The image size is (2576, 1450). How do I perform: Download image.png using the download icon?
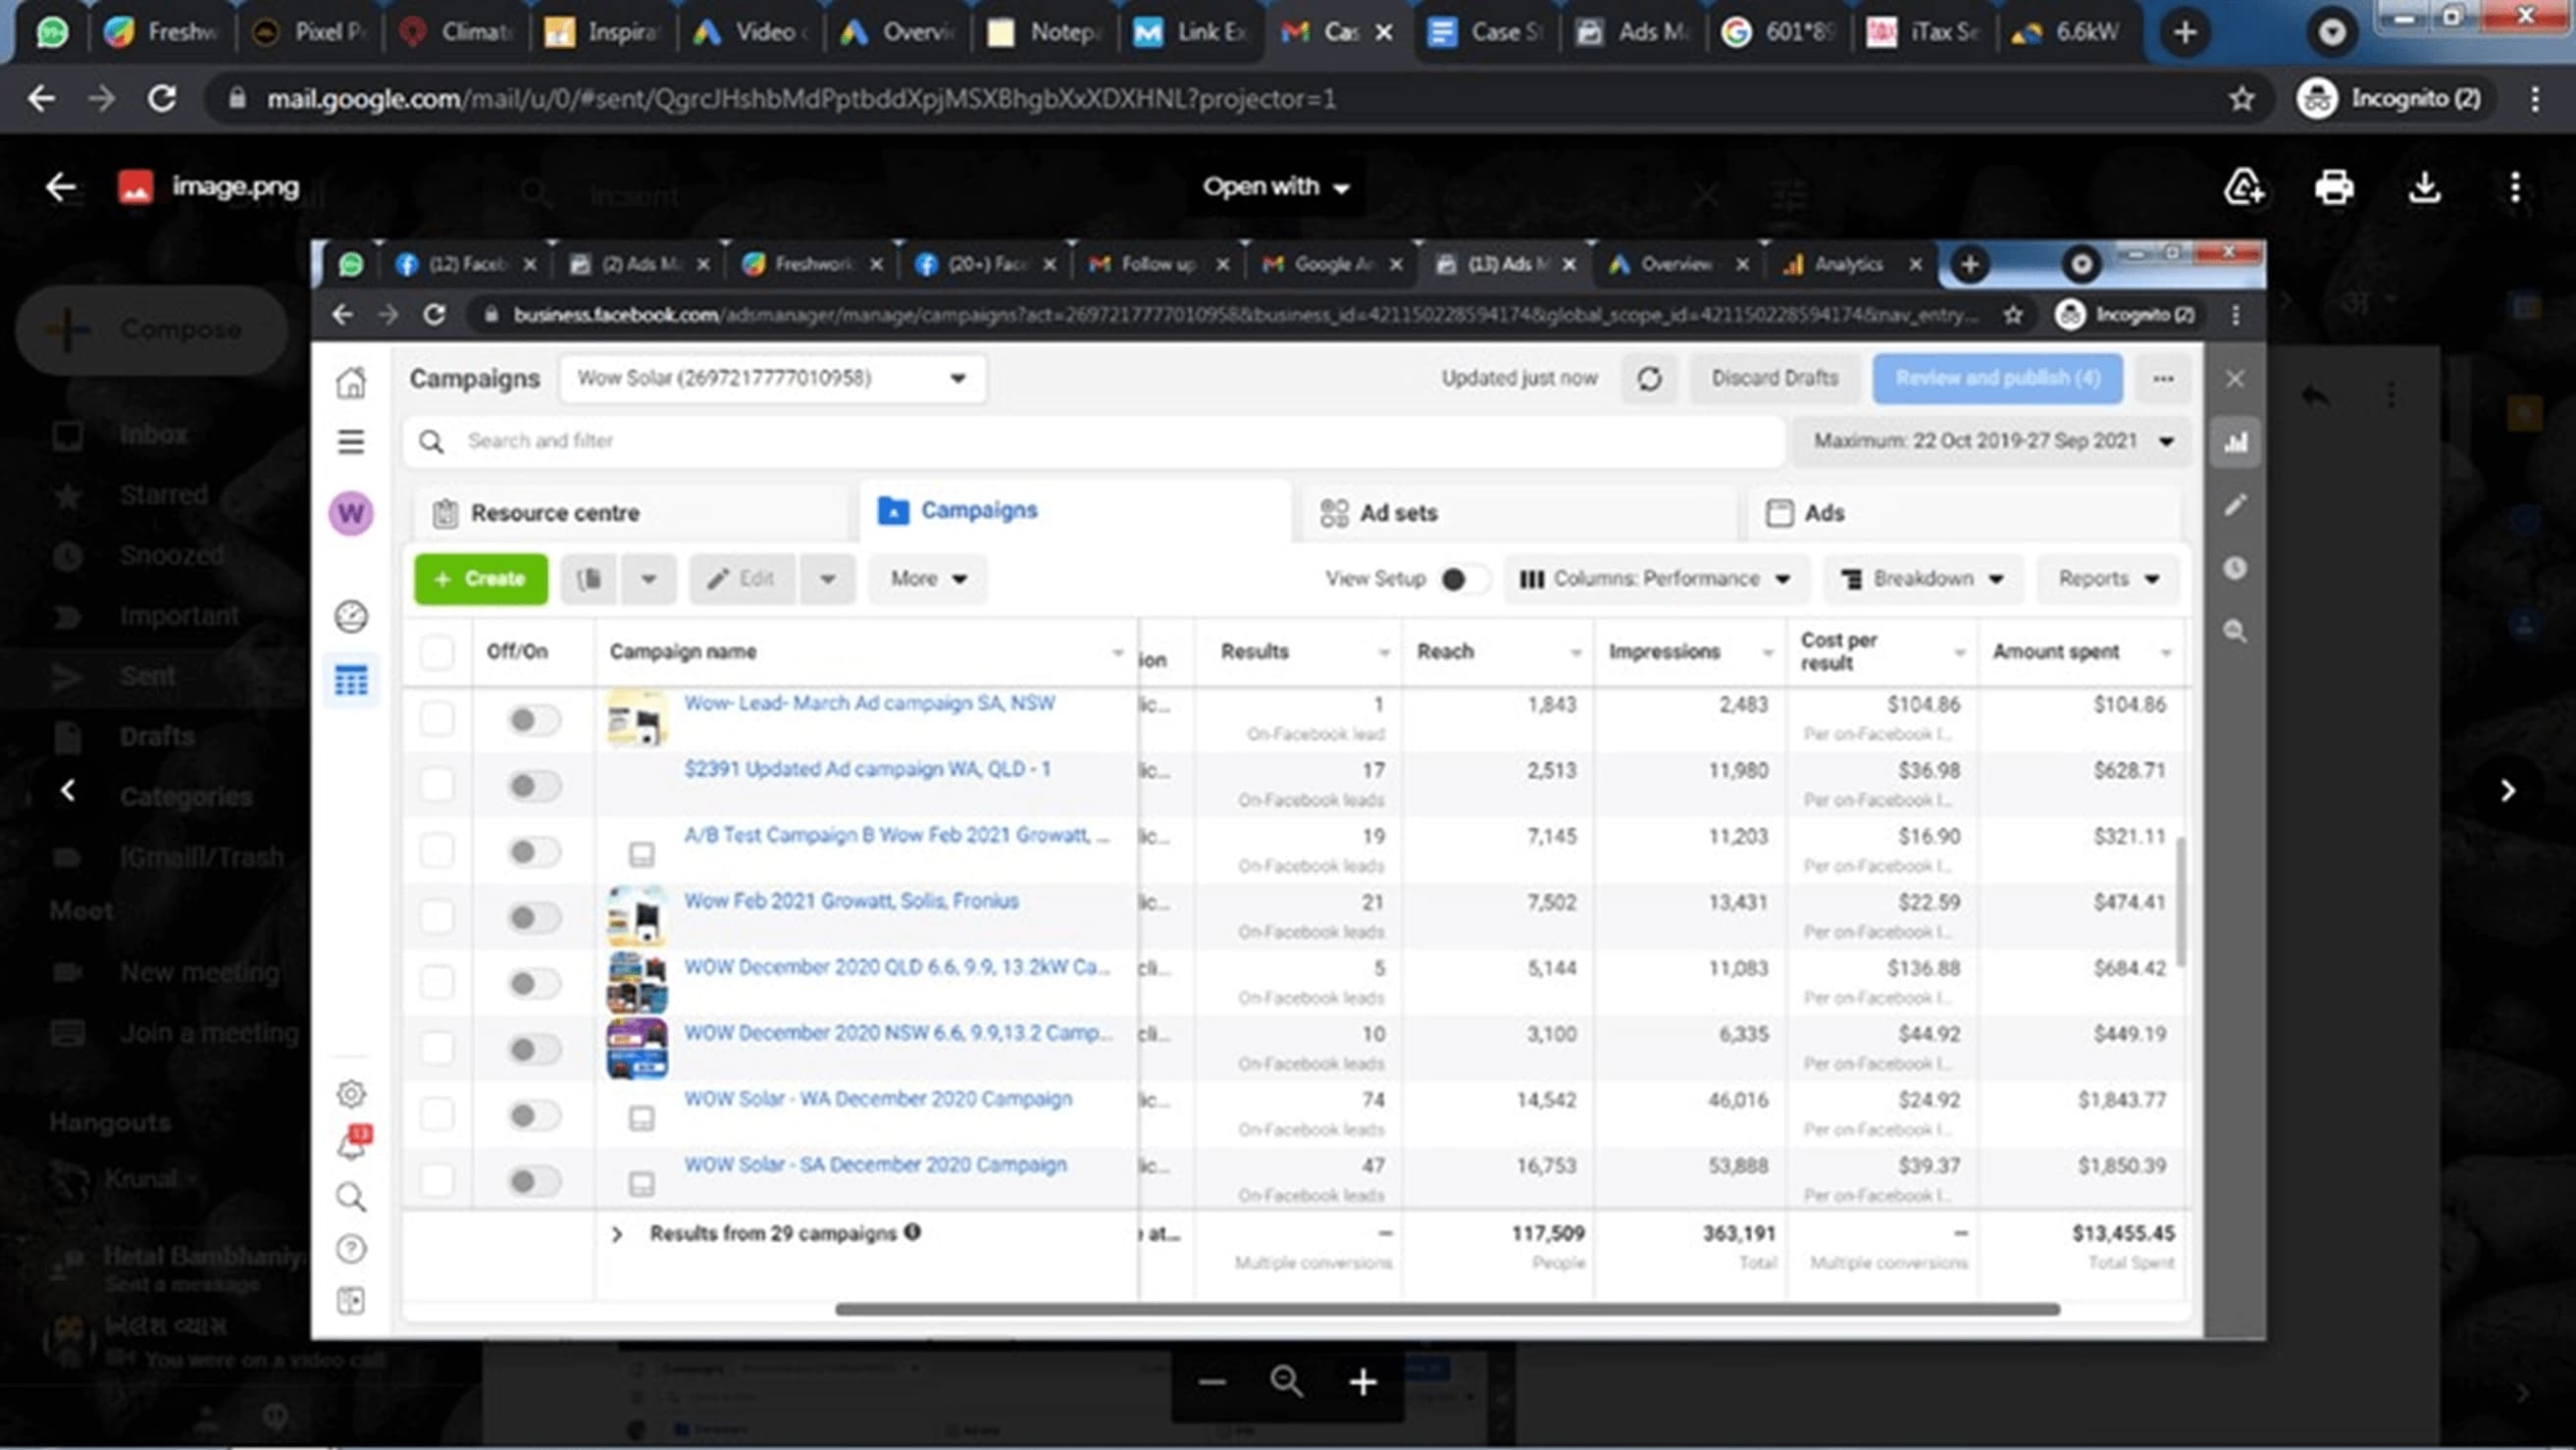pyautogui.click(x=2424, y=187)
